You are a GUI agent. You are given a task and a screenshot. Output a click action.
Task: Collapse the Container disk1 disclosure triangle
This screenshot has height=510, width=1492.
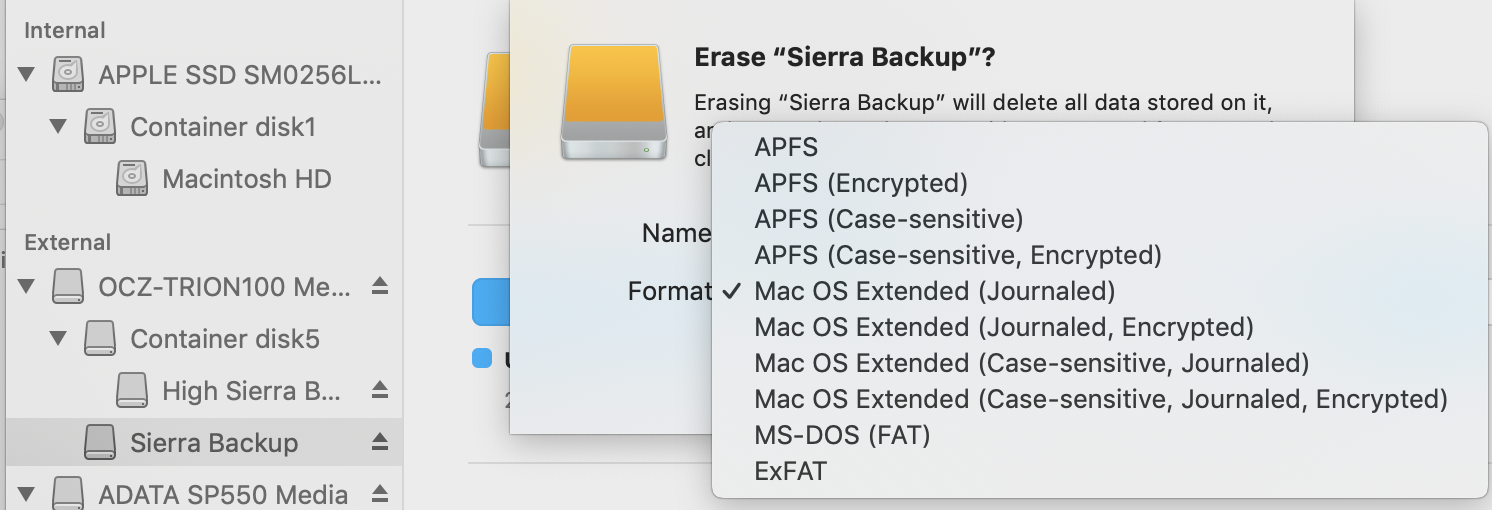59,126
